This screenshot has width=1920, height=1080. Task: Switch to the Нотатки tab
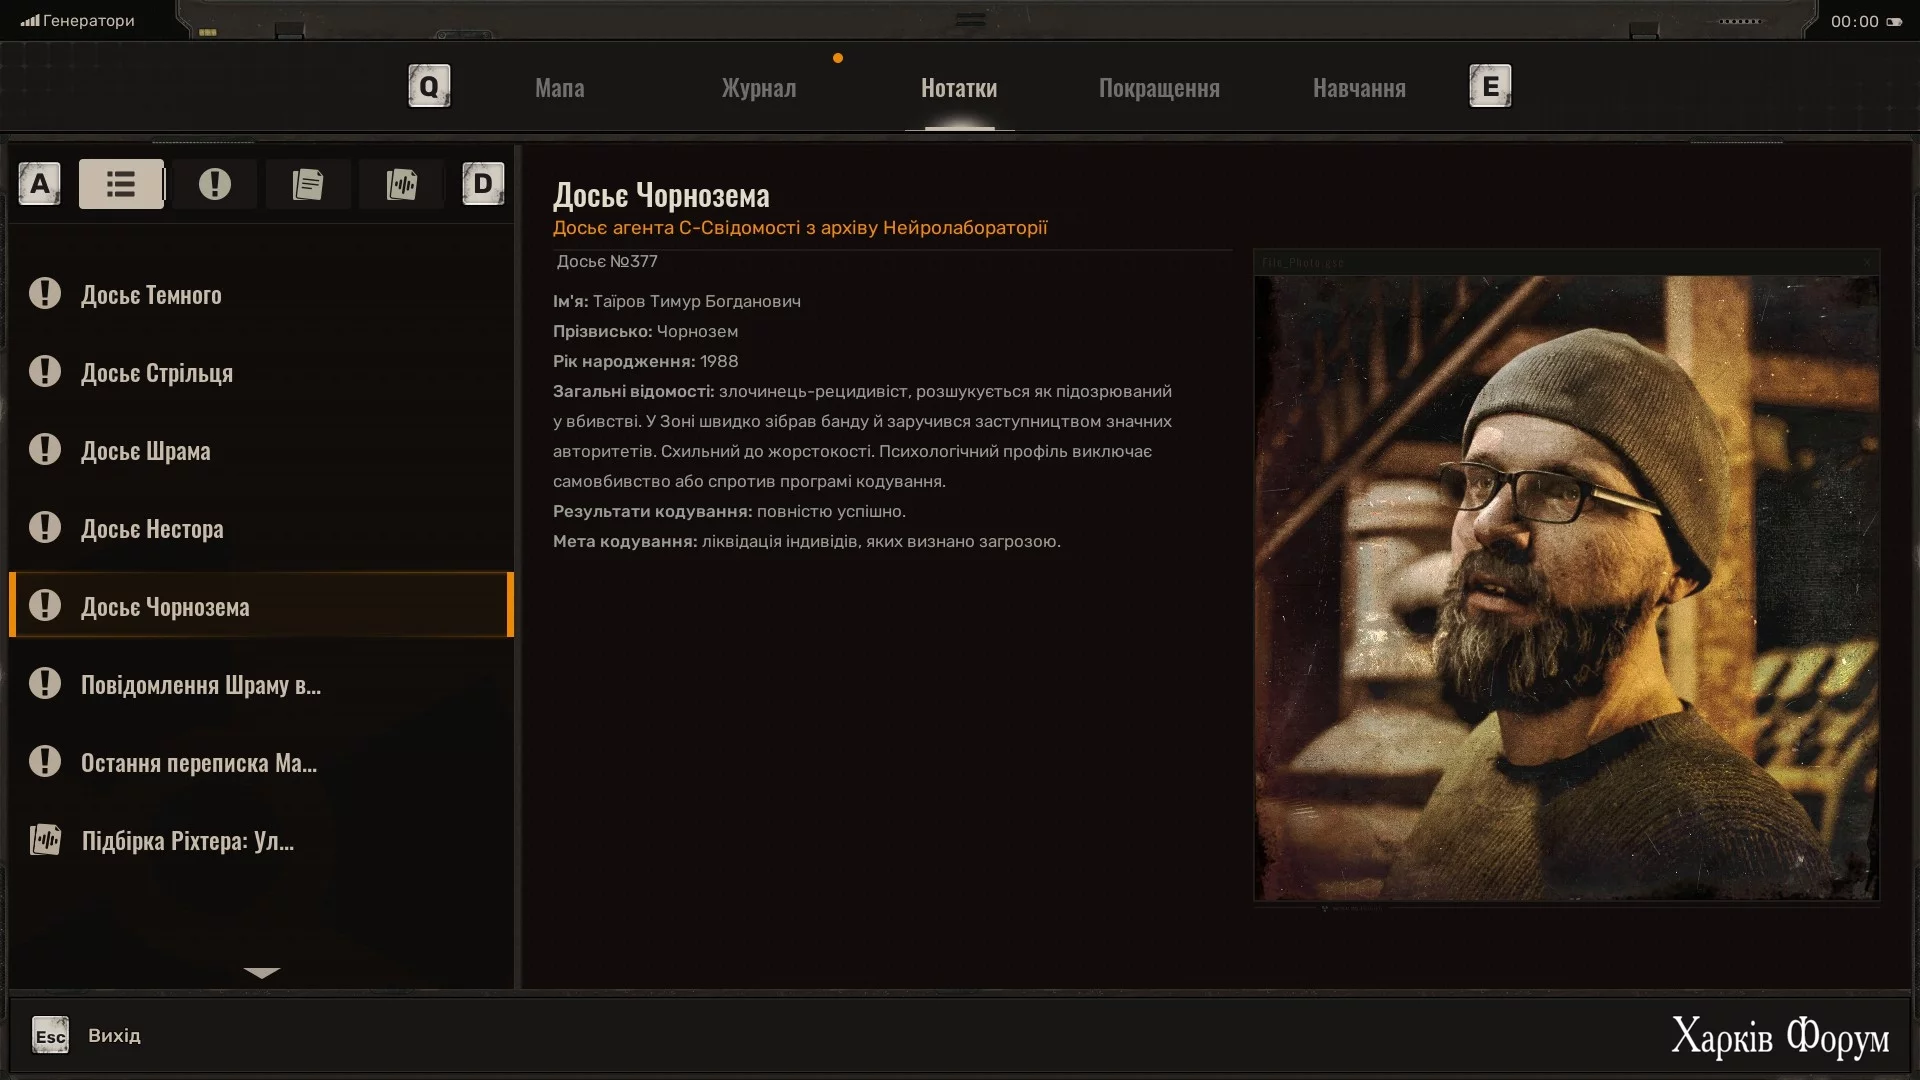(959, 88)
